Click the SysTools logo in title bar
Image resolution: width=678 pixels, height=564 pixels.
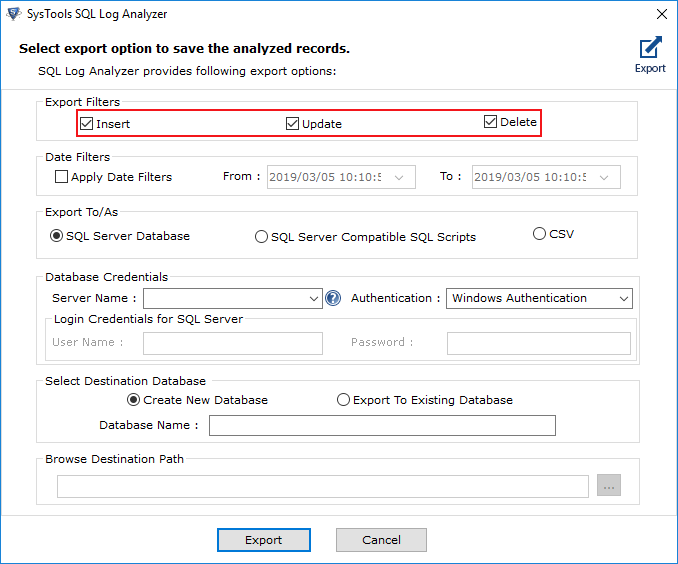(13, 14)
